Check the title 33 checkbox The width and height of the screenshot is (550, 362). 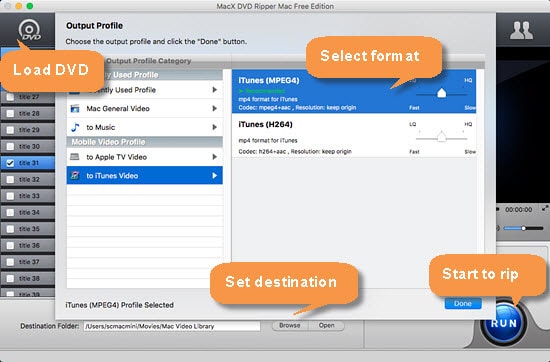coord(10,196)
